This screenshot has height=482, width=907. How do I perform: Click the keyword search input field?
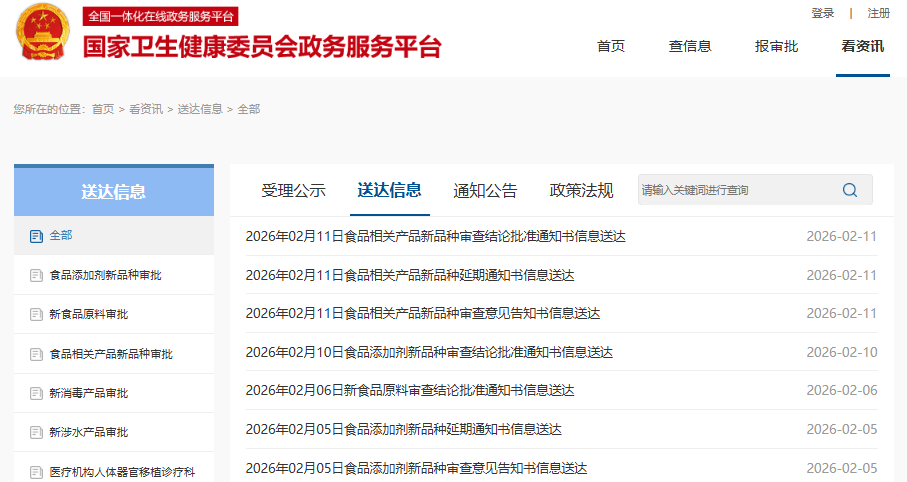click(735, 190)
